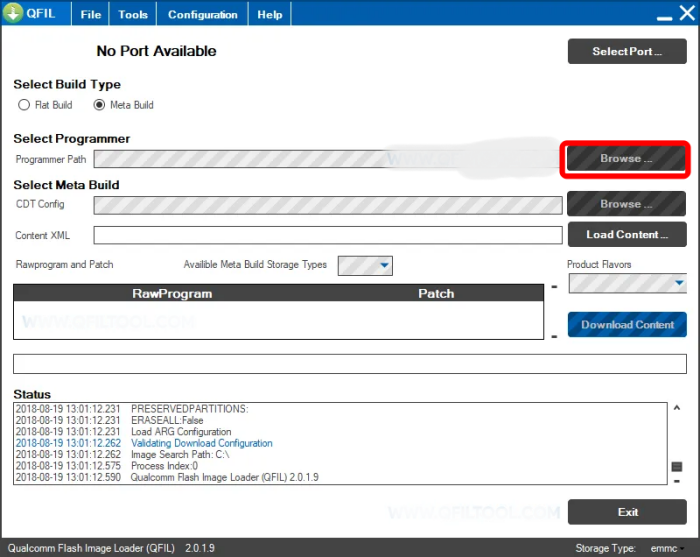Click the CDT Config field

(328, 205)
